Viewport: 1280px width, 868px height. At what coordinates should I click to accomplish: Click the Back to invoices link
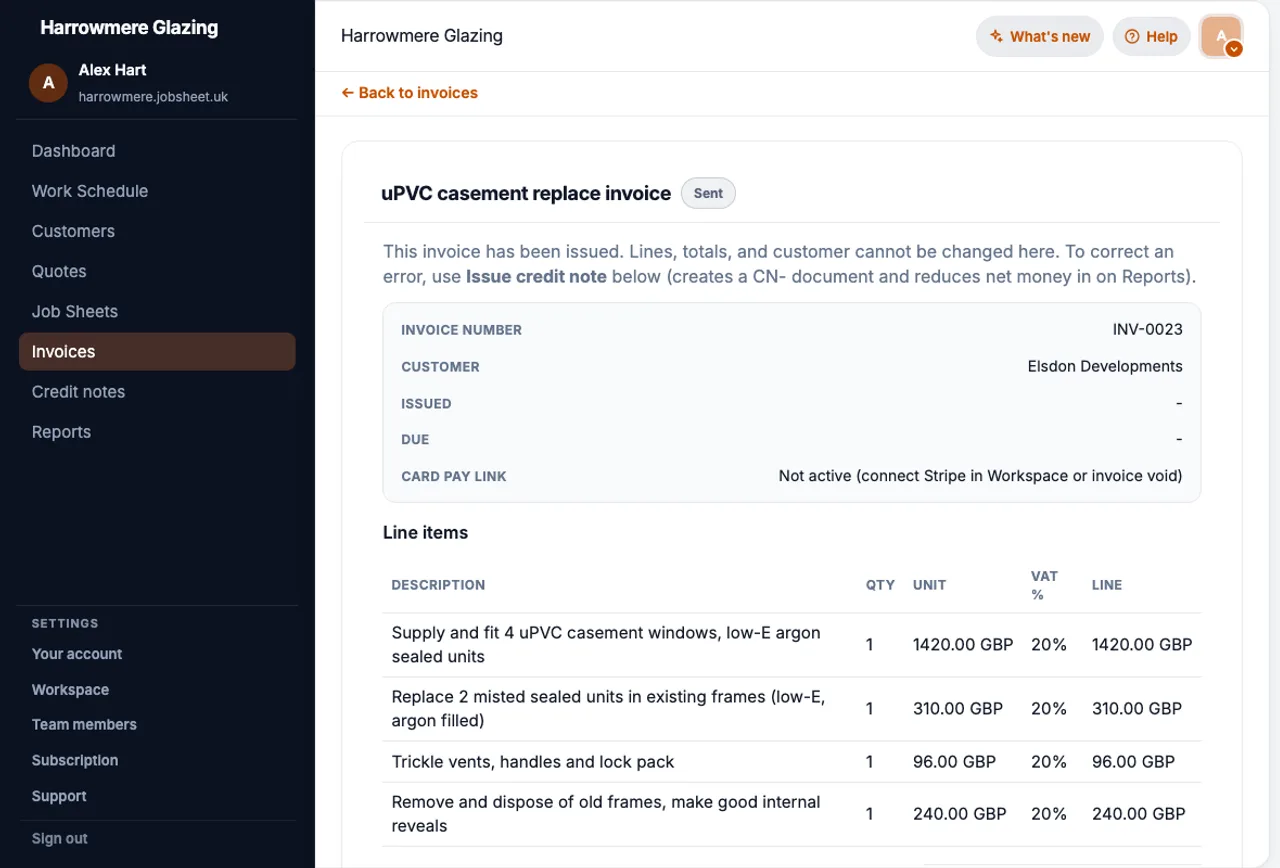click(409, 93)
